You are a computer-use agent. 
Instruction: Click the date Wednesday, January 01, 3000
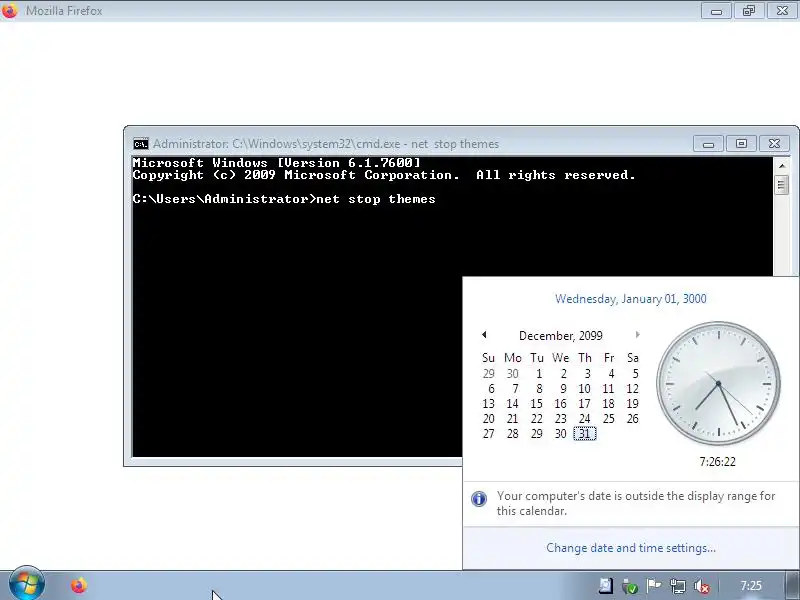(x=631, y=299)
